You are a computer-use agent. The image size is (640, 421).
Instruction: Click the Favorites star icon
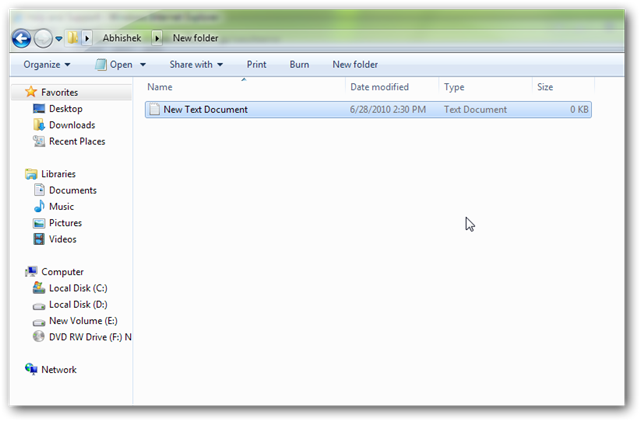[x=31, y=92]
